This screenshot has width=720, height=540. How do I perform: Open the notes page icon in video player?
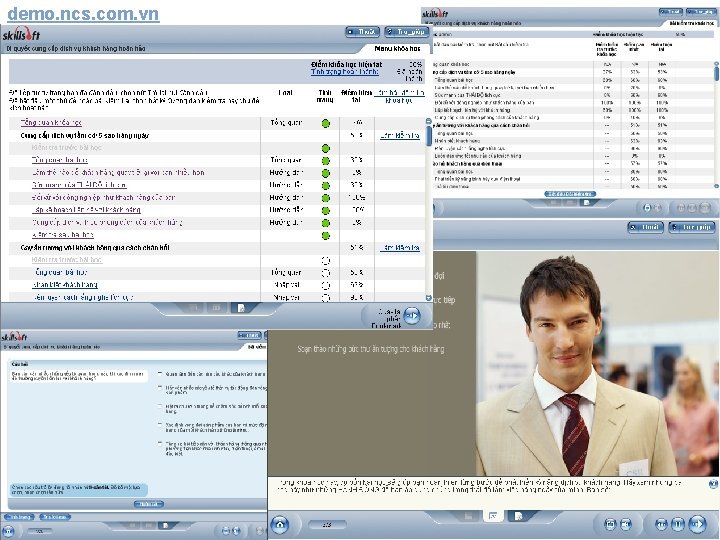518,516
